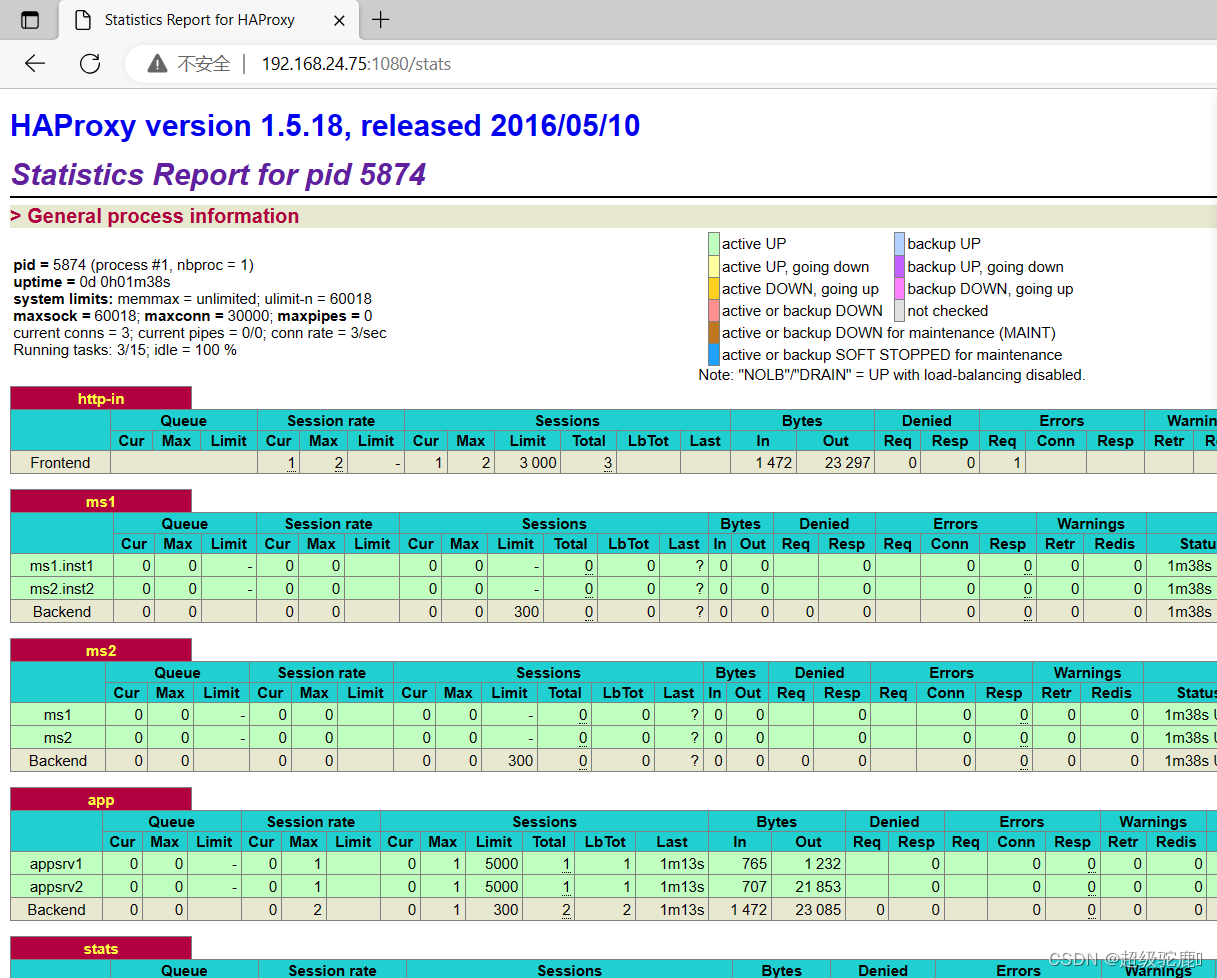Viewport: 1217px width, 978px height.
Task: Click the active DOWN, going up orange swatch
Action: pos(714,288)
